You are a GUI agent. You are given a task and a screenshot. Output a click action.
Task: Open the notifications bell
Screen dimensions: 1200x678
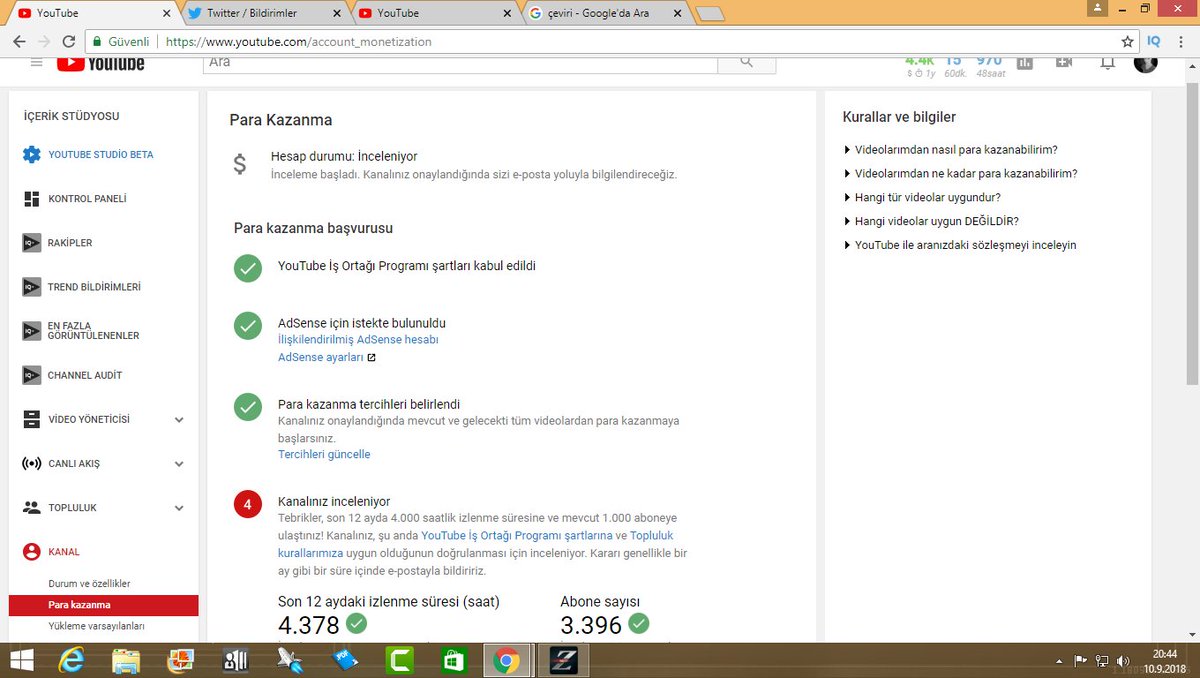pos(1107,63)
